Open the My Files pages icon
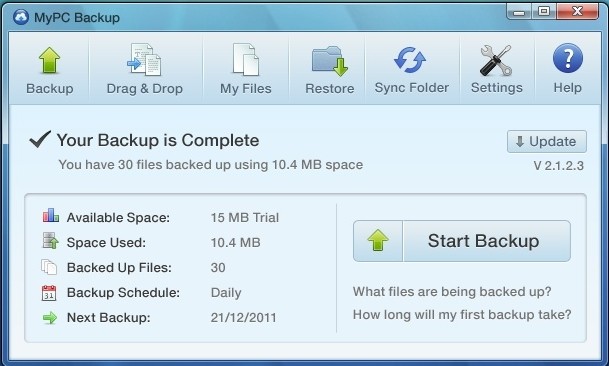Image resolution: width=609 pixels, height=366 pixels. coord(245,59)
